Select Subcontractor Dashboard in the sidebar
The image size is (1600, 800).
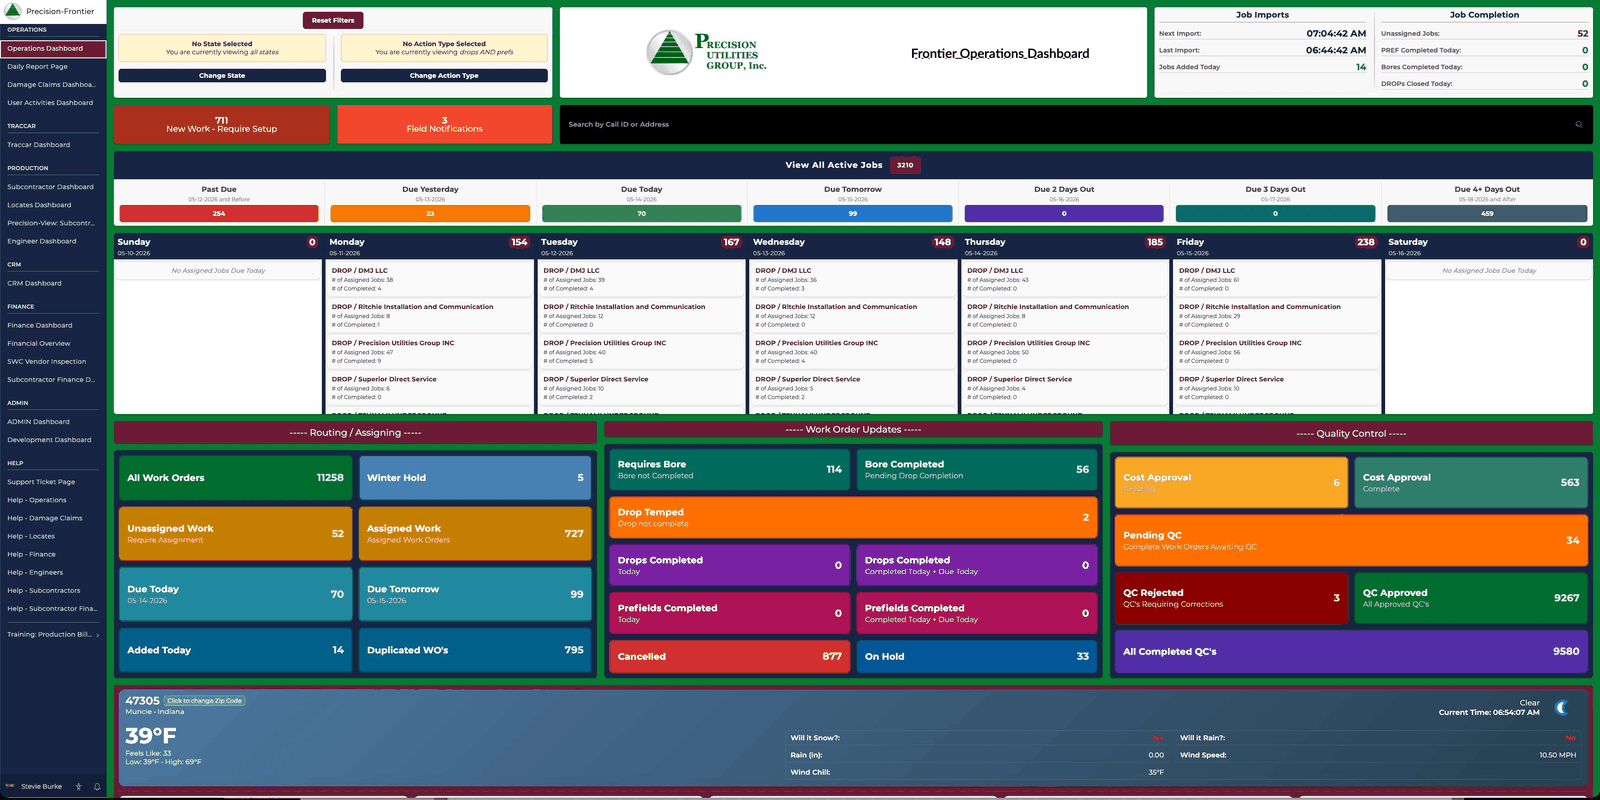tap(53, 186)
